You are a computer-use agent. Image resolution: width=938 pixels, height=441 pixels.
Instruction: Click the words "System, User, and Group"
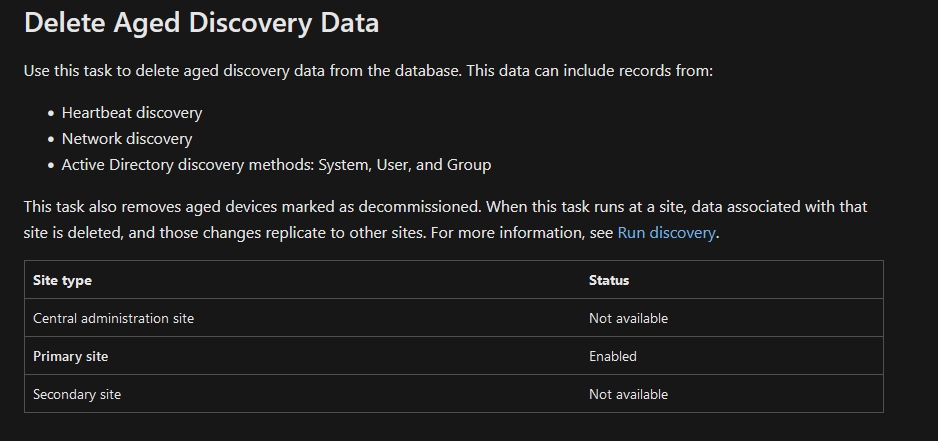(404, 165)
